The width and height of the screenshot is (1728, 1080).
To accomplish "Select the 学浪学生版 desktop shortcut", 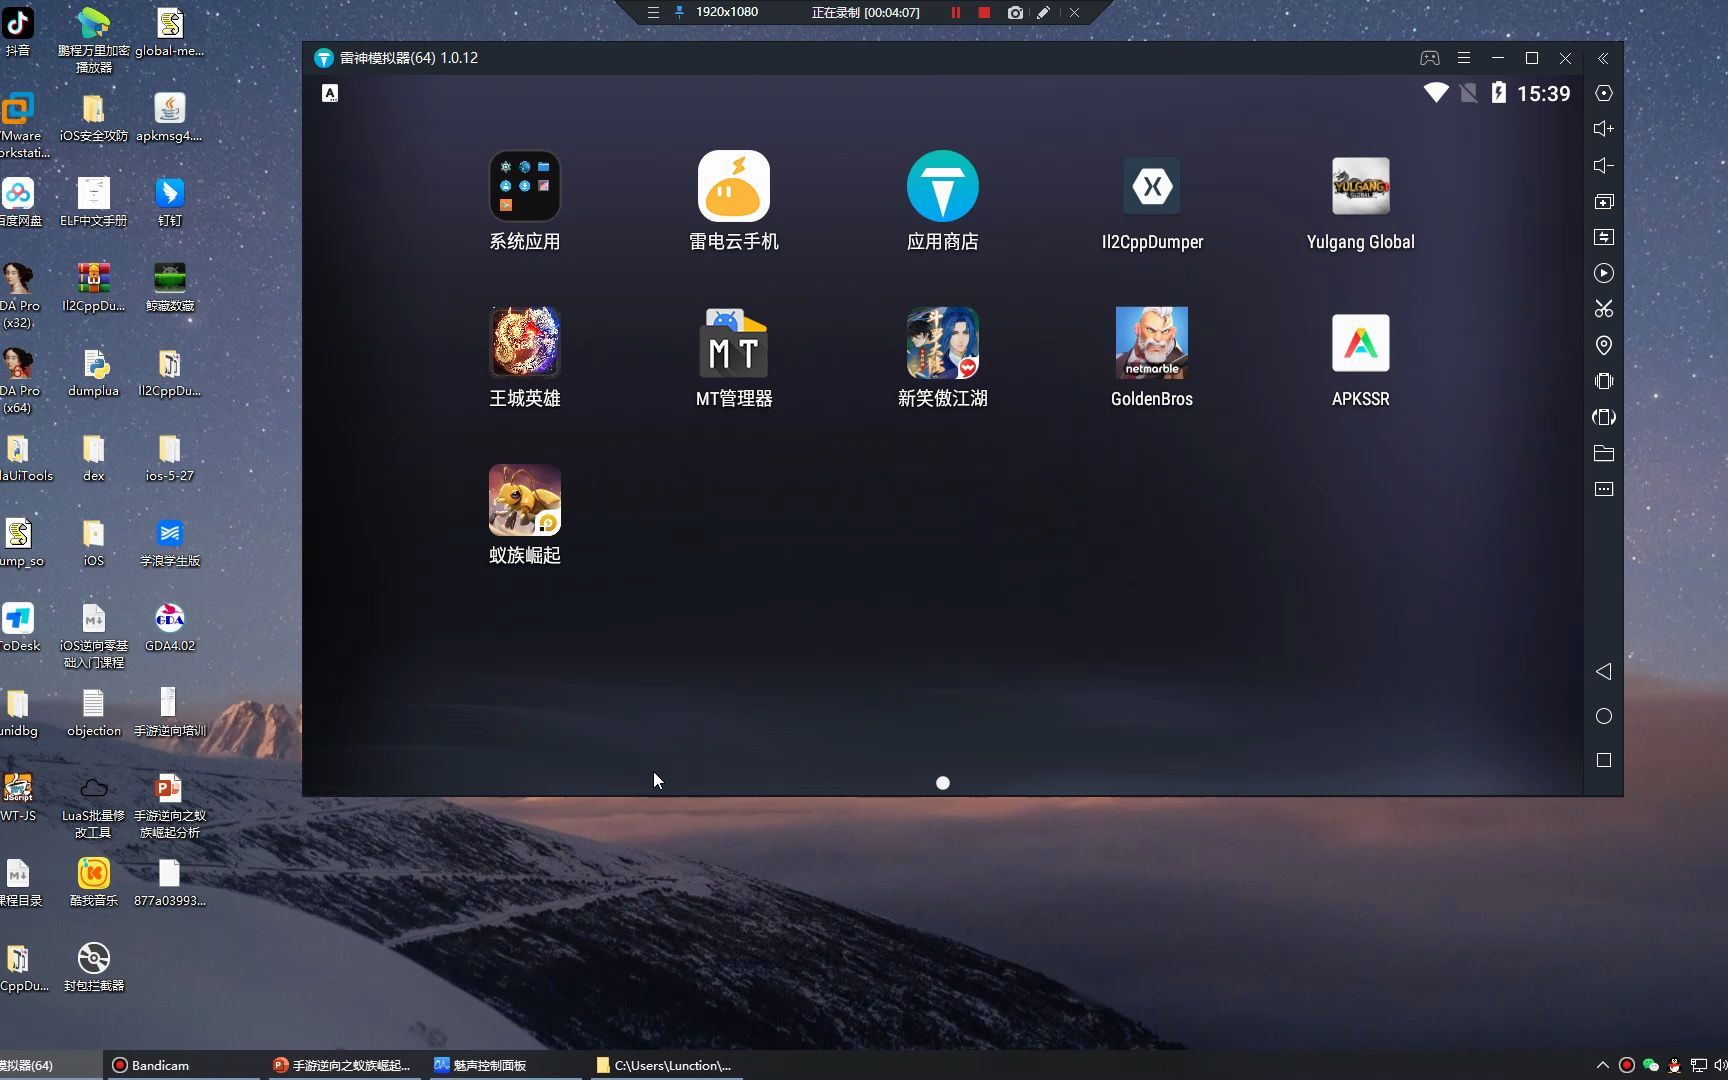I will point(170,543).
